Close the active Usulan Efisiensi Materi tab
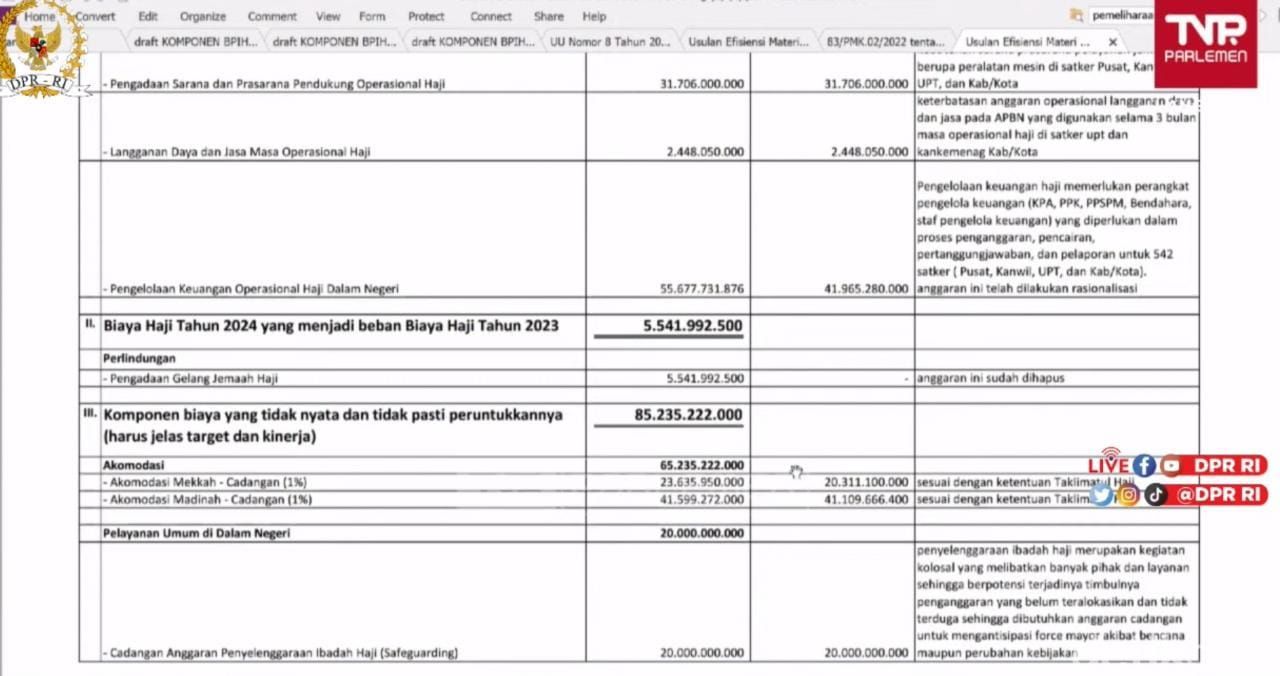Viewport: 1280px width, 676px height. point(1112,43)
